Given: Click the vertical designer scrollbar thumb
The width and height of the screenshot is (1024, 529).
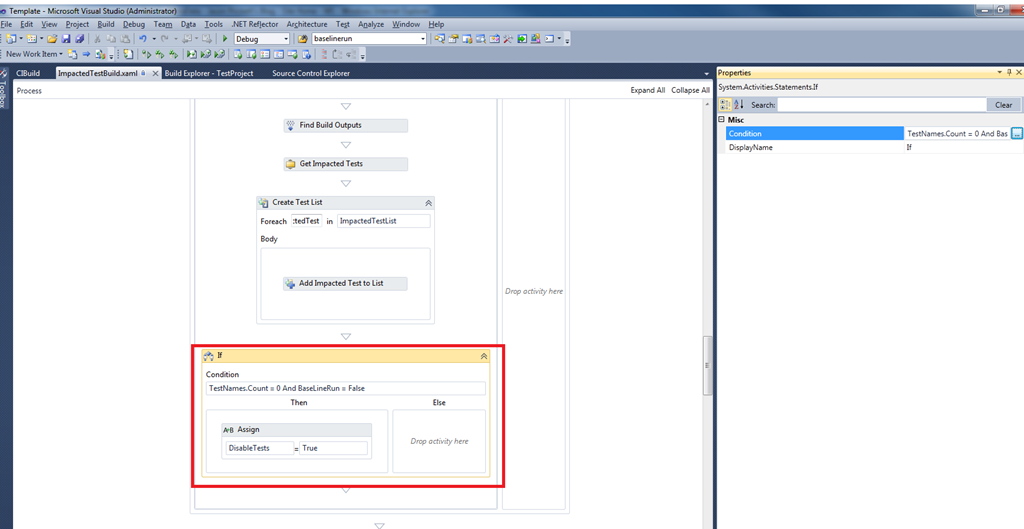Looking at the screenshot, I should coord(707,366).
